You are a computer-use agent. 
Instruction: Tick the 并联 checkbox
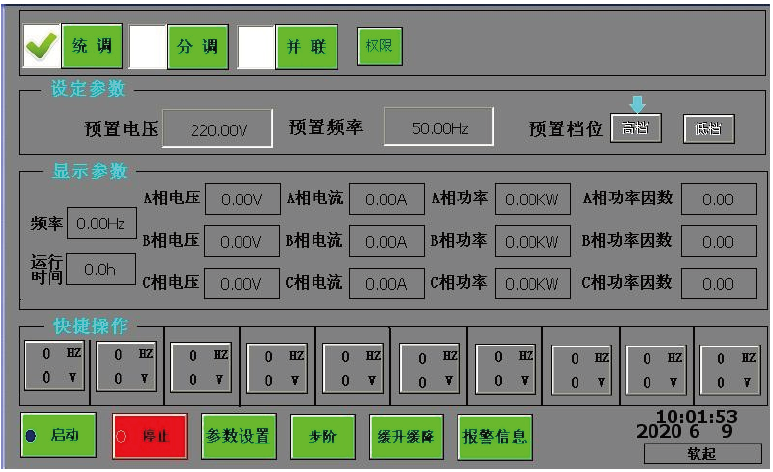(256, 46)
